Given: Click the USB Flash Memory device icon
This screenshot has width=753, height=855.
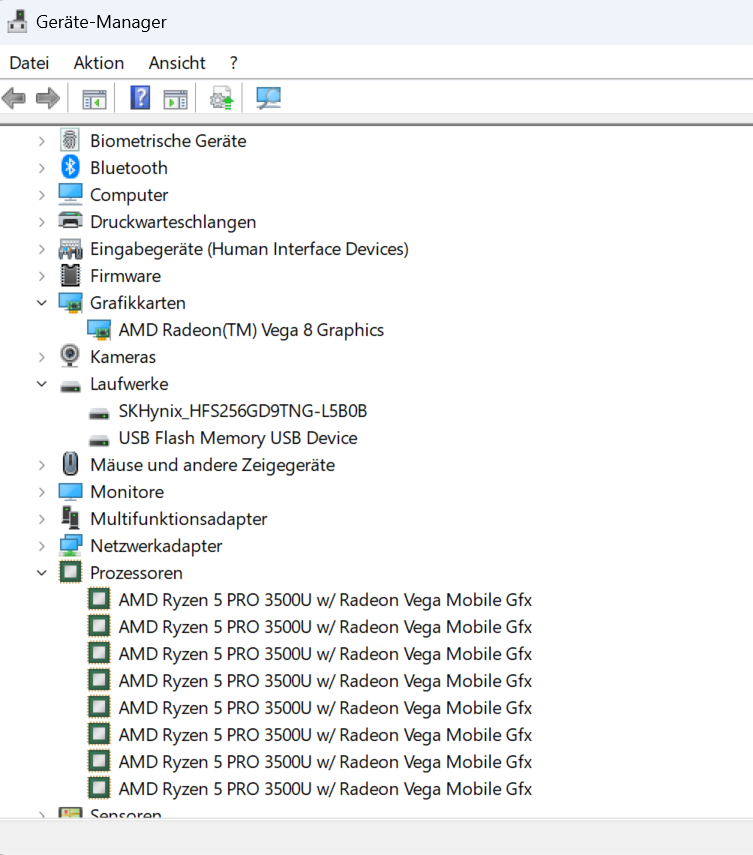Looking at the screenshot, I should pos(99,441).
